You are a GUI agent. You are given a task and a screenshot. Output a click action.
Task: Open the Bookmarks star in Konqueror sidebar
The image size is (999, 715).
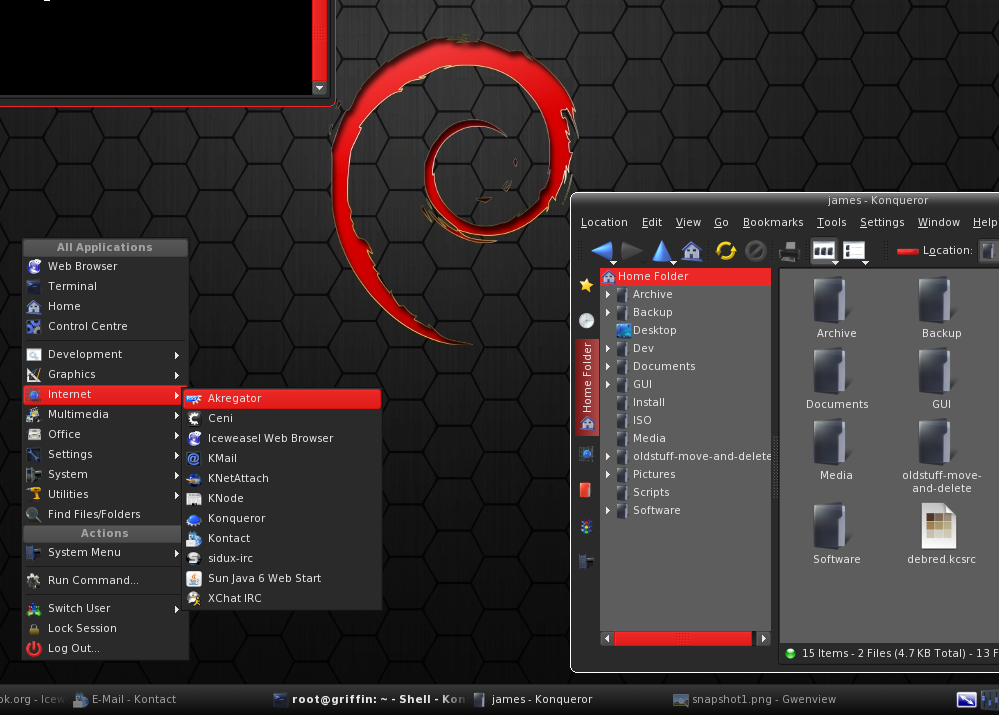pos(586,285)
